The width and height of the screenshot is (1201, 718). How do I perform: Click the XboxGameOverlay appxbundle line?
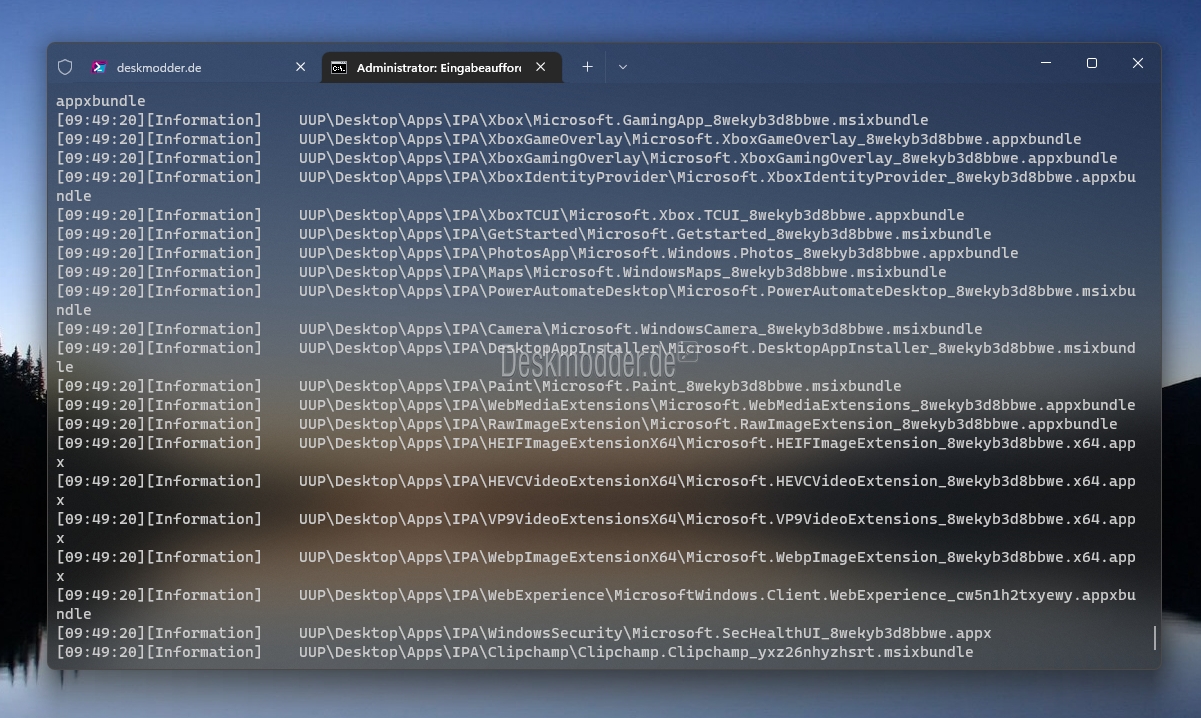(569, 139)
